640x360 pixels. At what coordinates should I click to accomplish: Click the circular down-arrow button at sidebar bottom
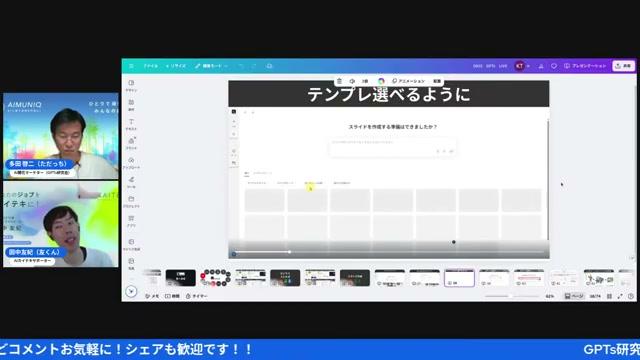click(131, 291)
